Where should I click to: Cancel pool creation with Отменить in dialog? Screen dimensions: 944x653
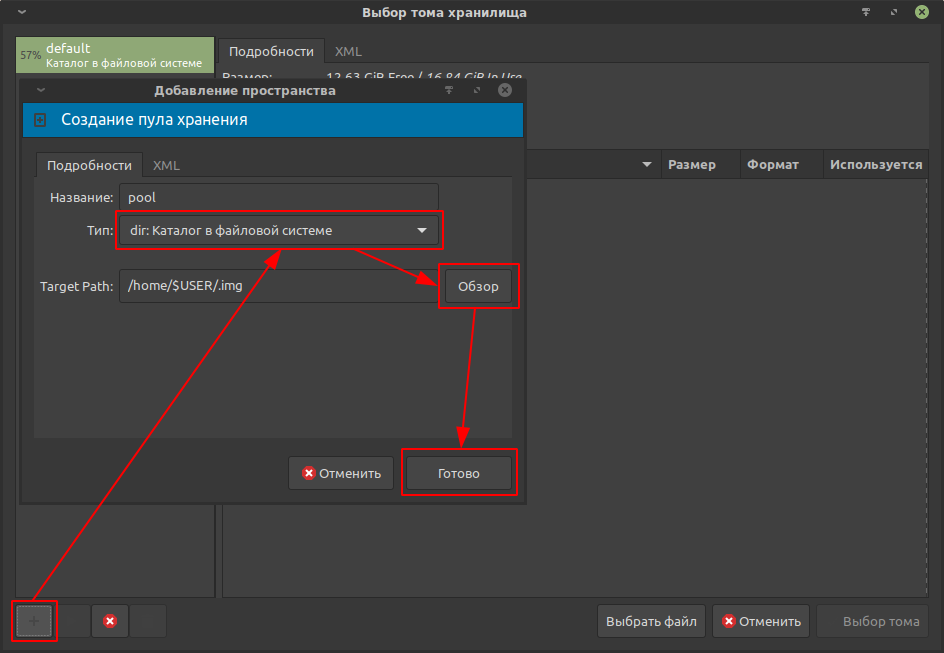[342, 473]
